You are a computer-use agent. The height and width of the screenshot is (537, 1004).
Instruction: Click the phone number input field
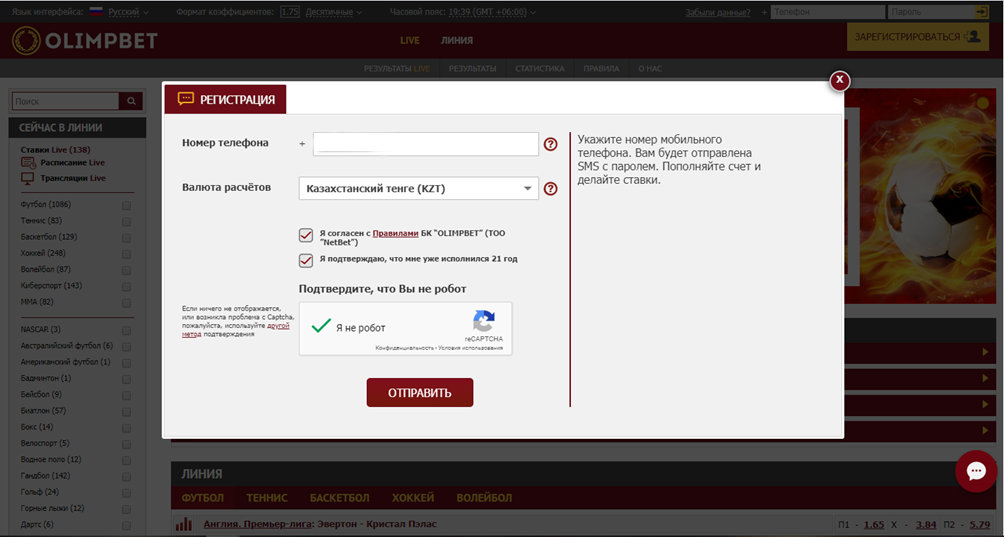click(x=425, y=144)
